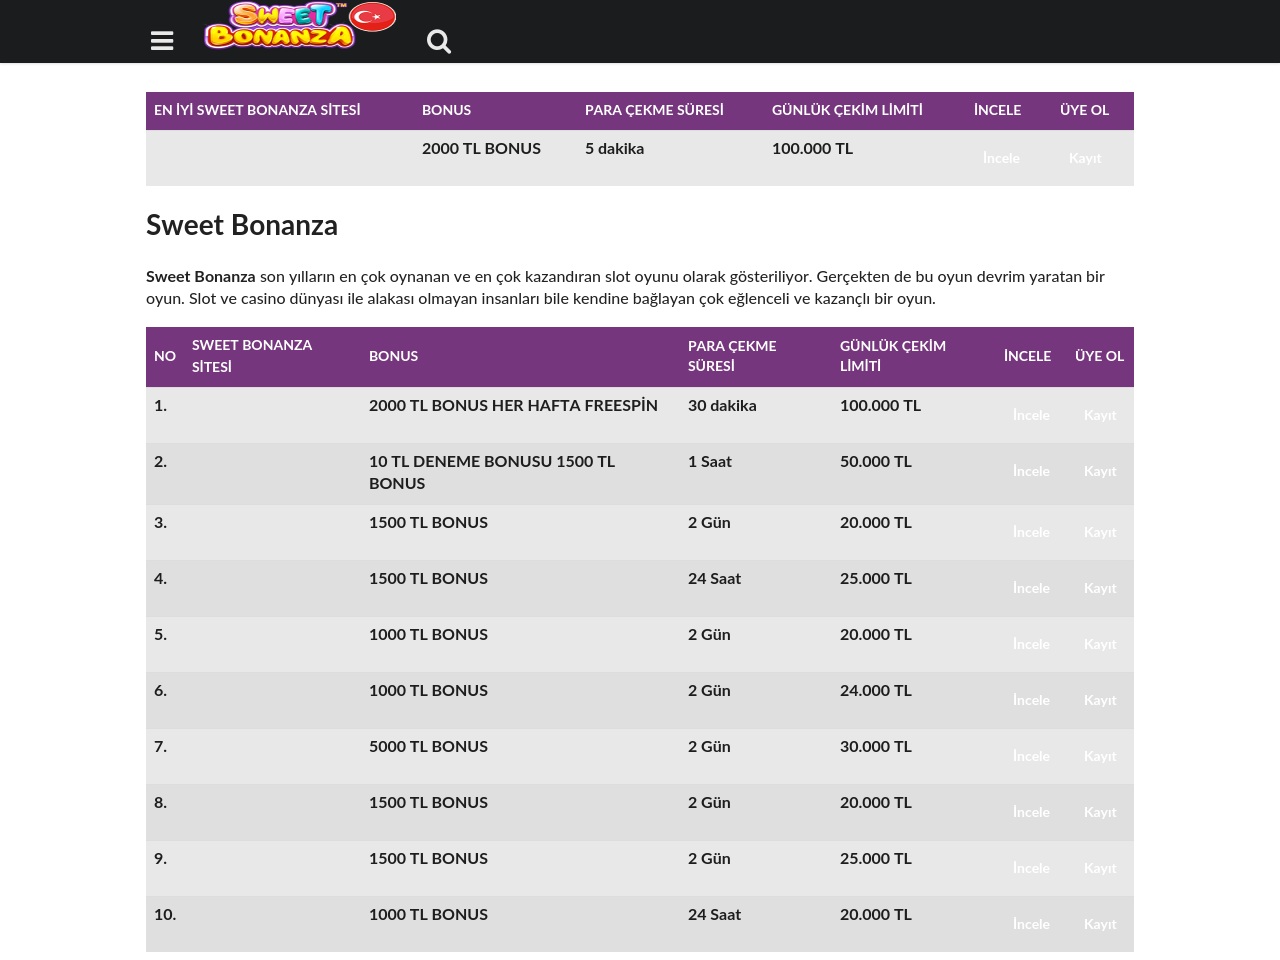Click Kayıt in the 5 dakika row
The width and height of the screenshot is (1280, 960).
tap(1085, 159)
